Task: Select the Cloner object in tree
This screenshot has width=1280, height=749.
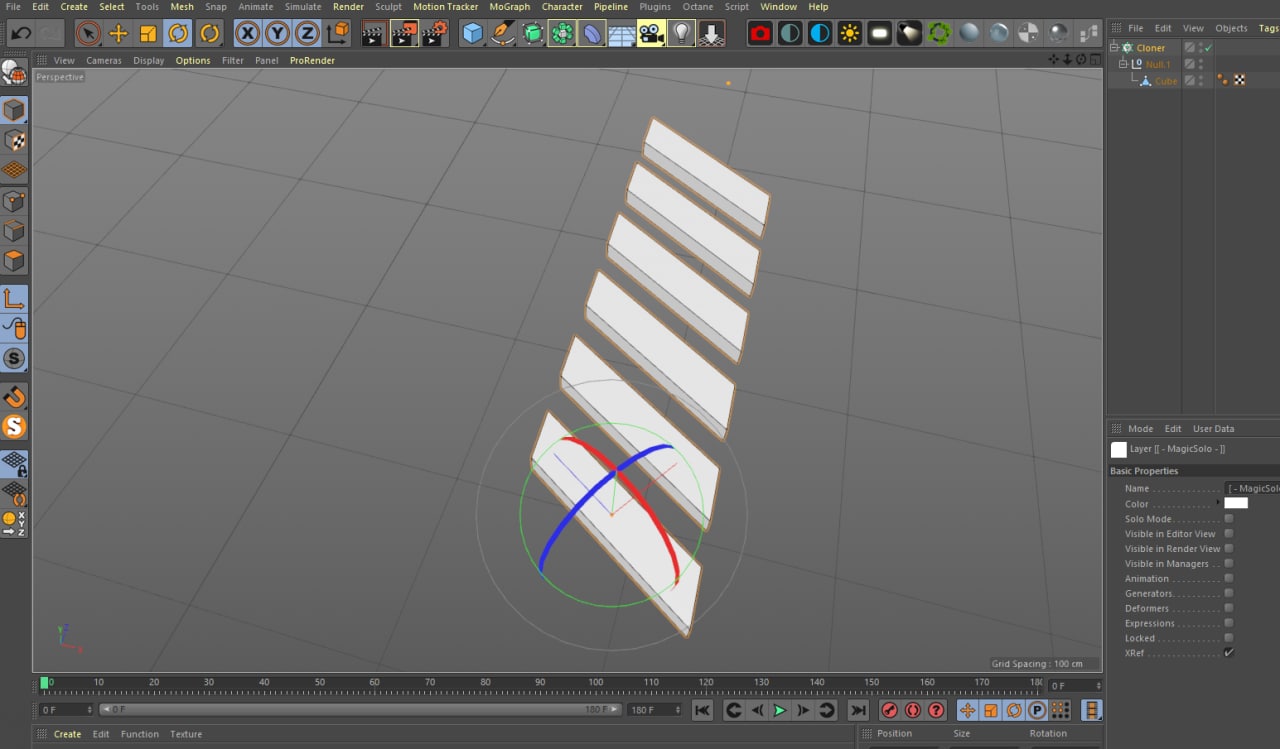Action: pyautogui.click(x=1151, y=47)
